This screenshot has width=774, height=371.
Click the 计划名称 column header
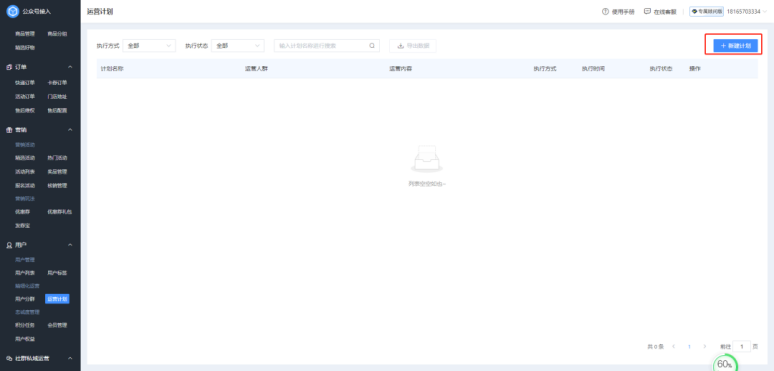[112, 69]
